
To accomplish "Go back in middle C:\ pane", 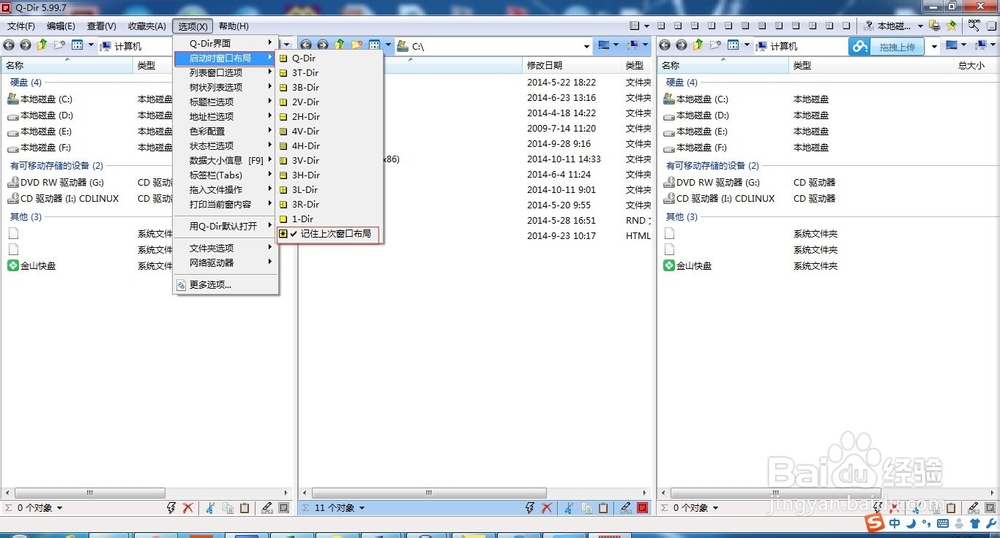I will tap(306, 45).
